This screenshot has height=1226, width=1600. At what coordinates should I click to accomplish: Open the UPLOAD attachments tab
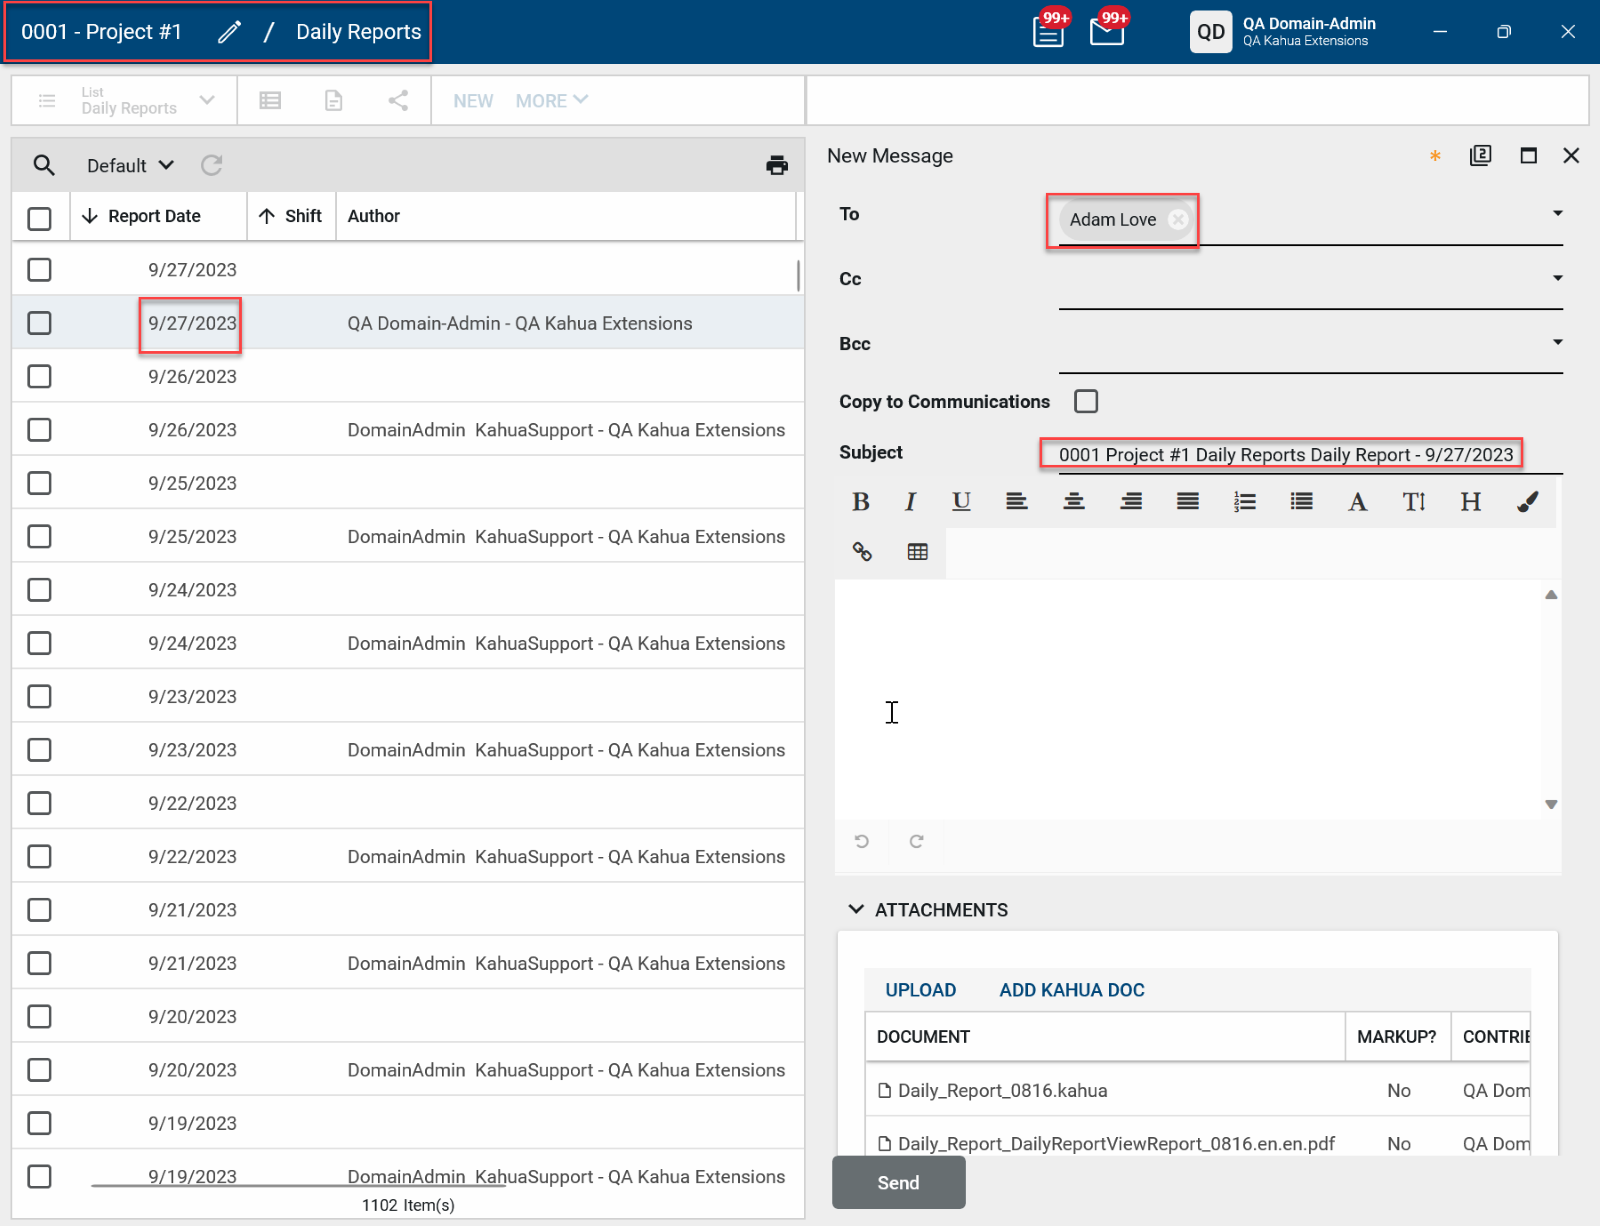920,990
